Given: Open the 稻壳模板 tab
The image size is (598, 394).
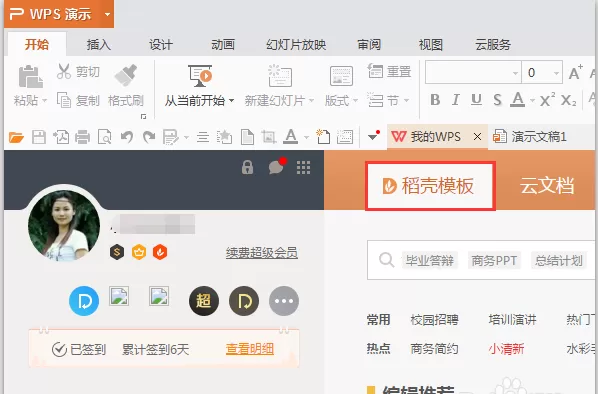Looking at the screenshot, I should (x=430, y=186).
